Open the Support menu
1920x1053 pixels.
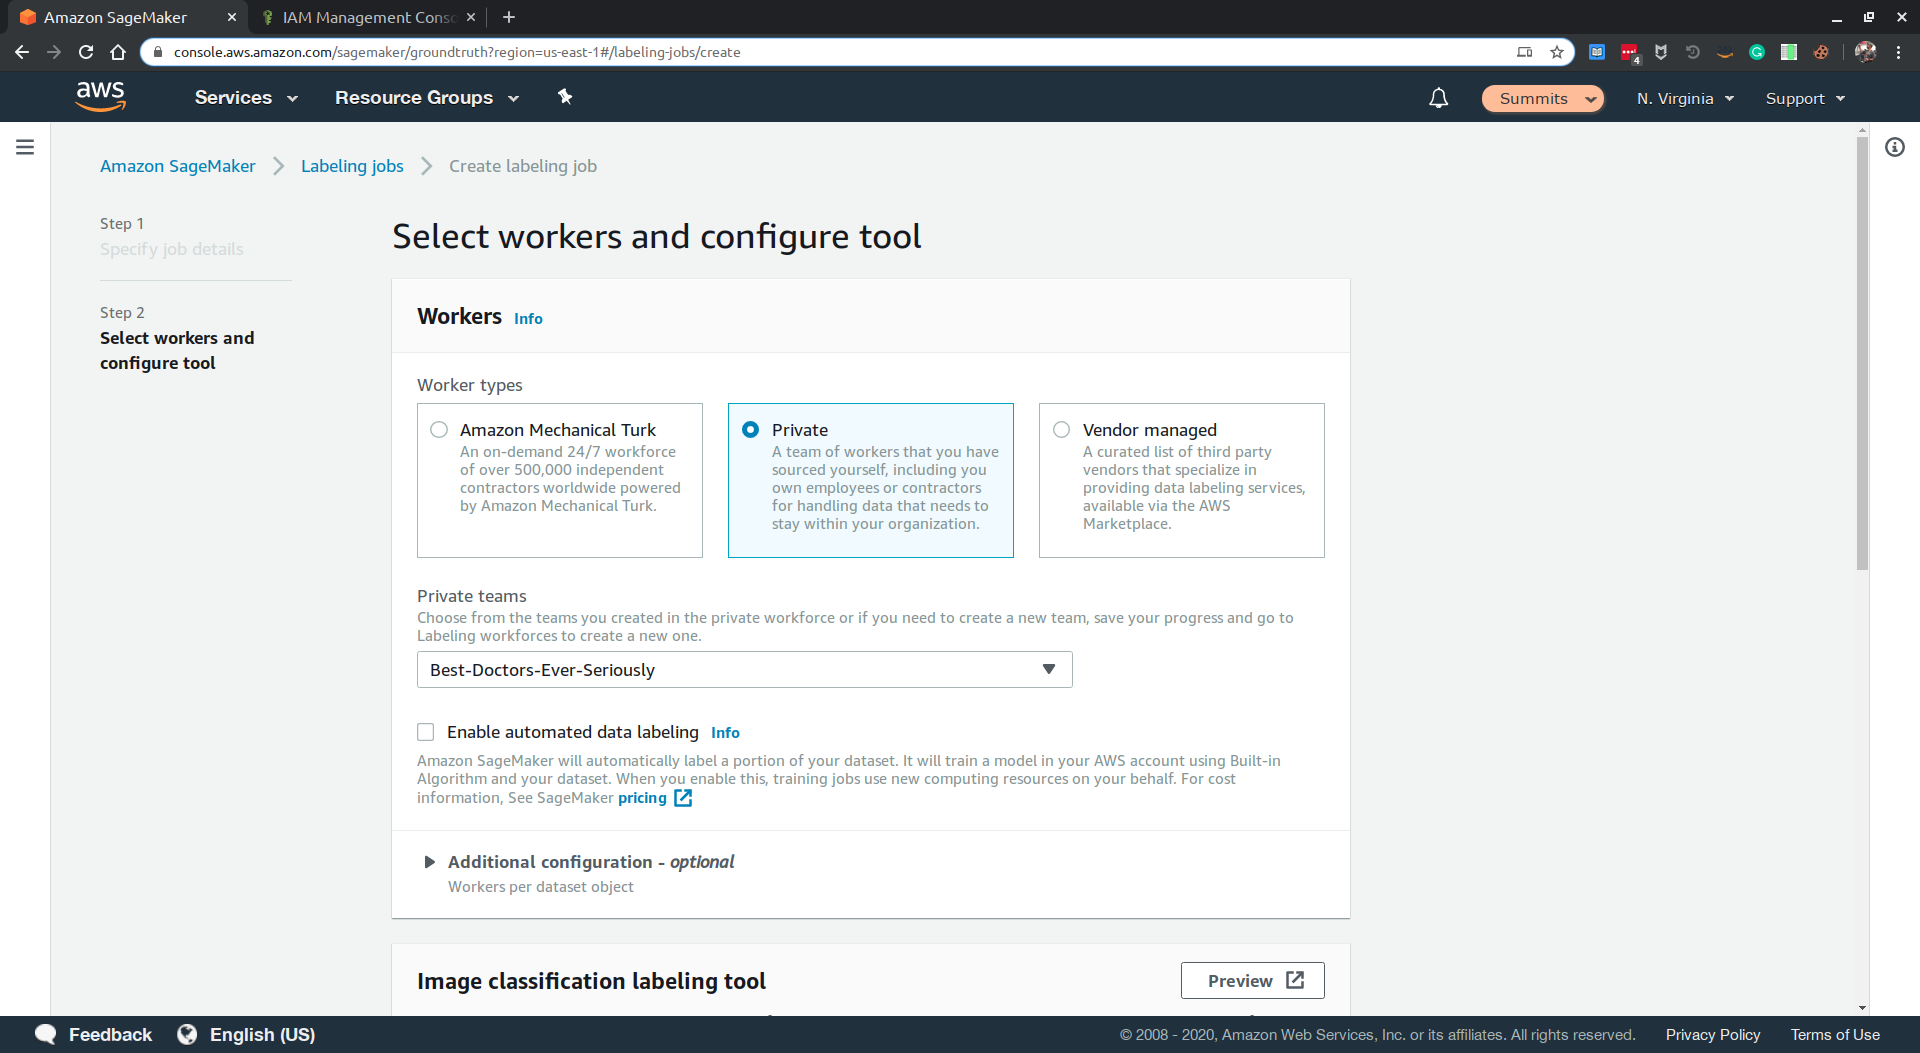(x=1805, y=98)
